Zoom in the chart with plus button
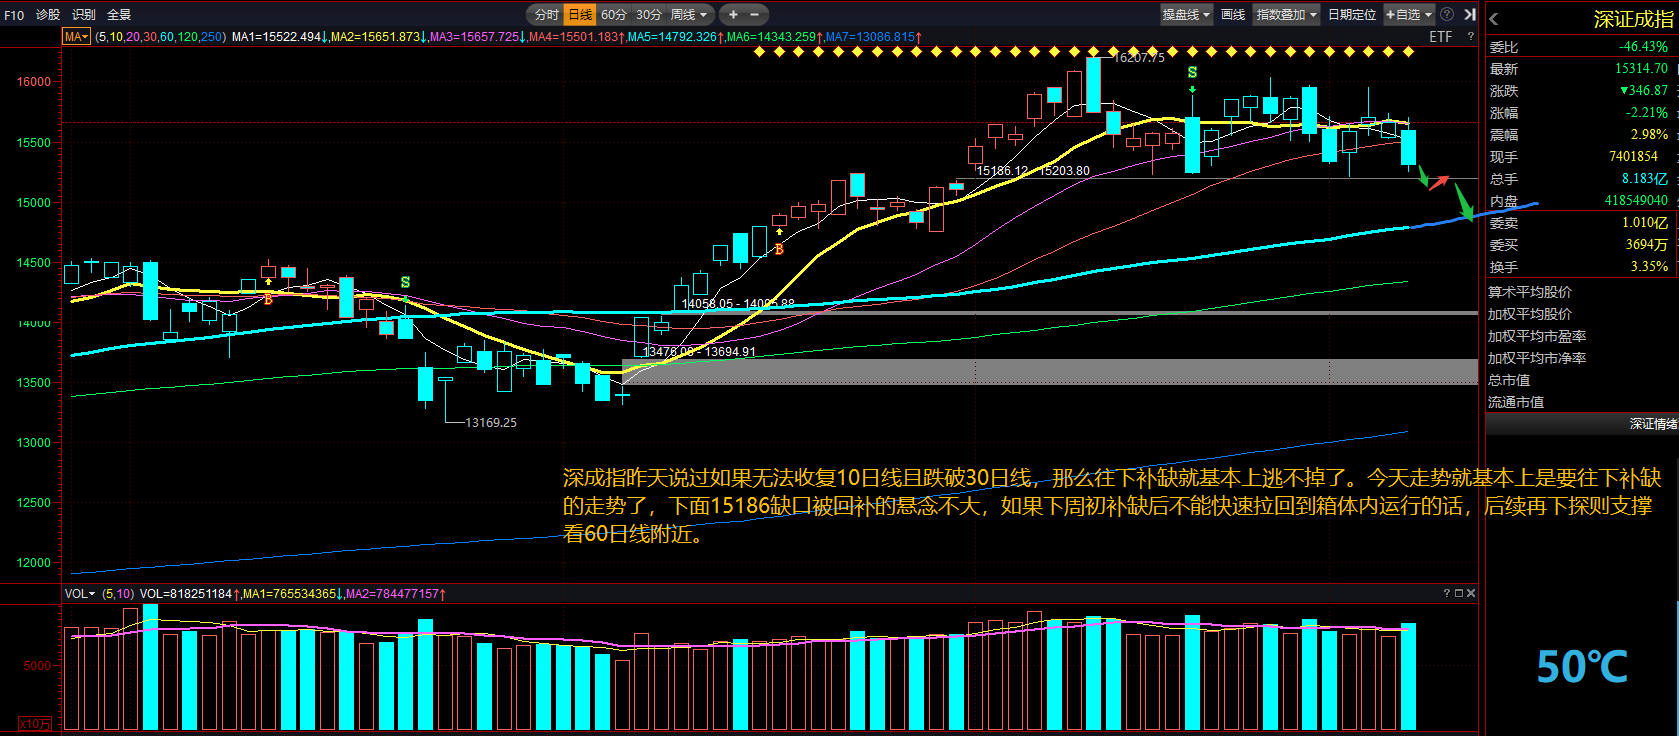The image size is (1679, 736). 733,15
